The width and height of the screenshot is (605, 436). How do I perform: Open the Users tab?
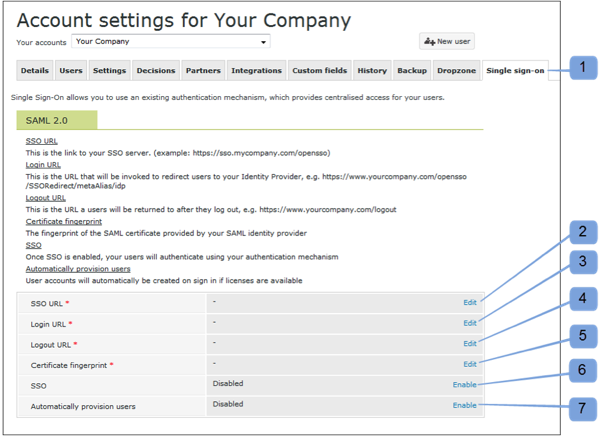tap(71, 71)
